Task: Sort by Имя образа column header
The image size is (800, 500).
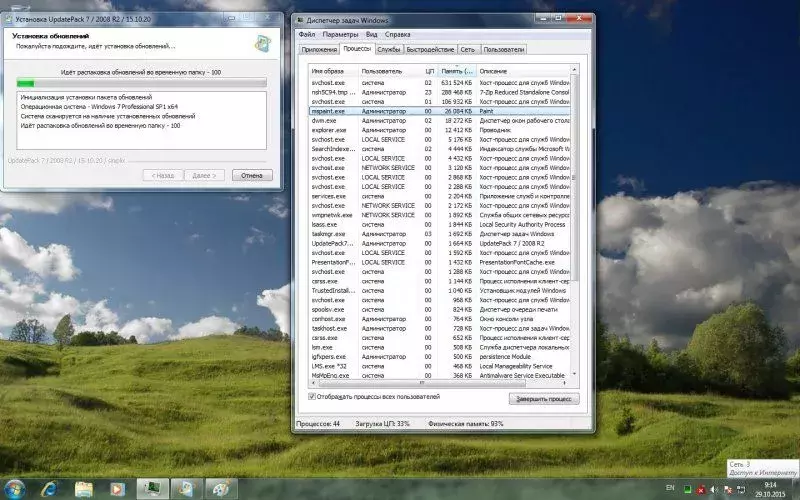Action: click(x=334, y=71)
